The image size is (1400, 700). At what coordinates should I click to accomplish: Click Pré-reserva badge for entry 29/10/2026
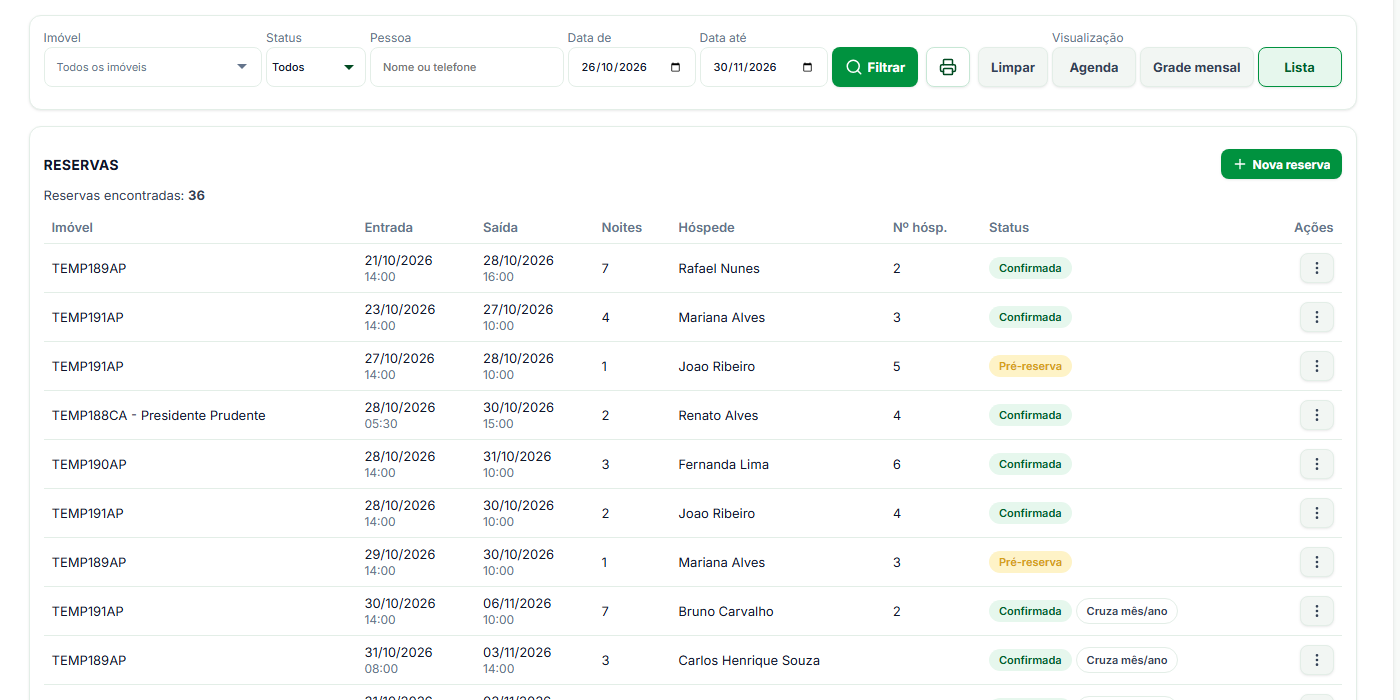[x=1030, y=562]
